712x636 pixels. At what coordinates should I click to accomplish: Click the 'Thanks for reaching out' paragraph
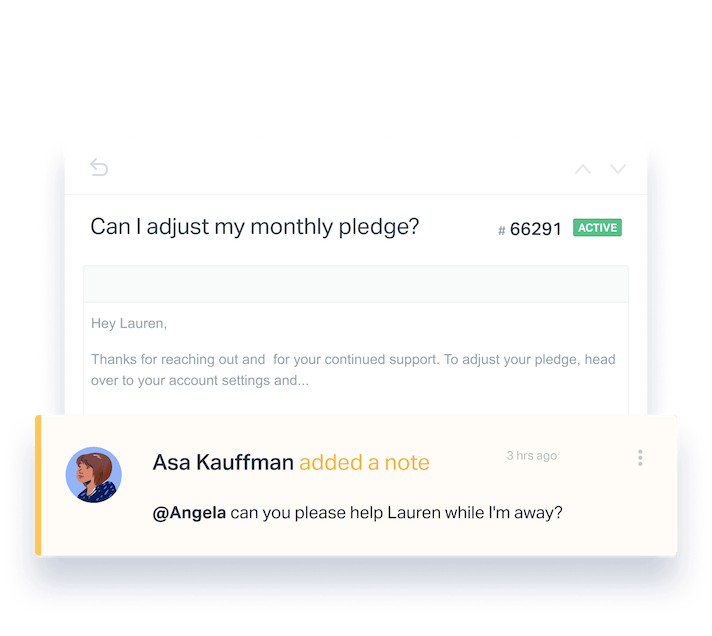coord(353,370)
